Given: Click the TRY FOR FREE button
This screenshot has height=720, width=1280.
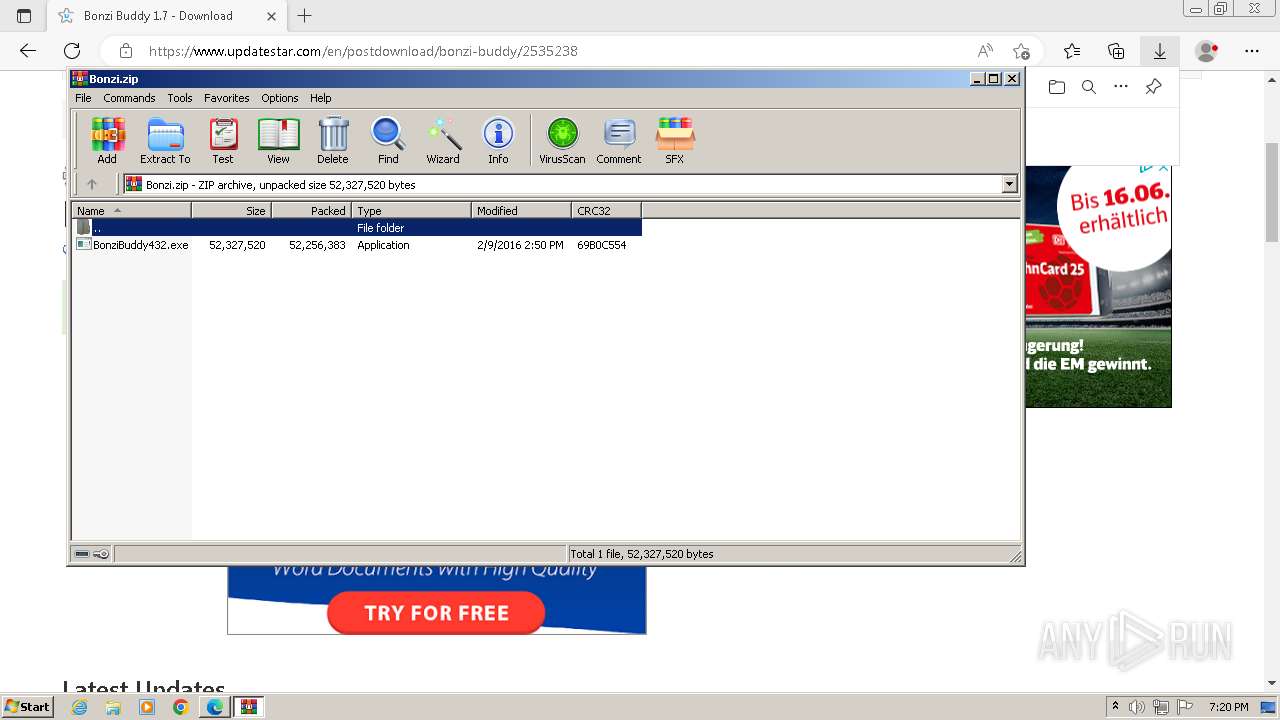Looking at the screenshot, I should [436, 613].
